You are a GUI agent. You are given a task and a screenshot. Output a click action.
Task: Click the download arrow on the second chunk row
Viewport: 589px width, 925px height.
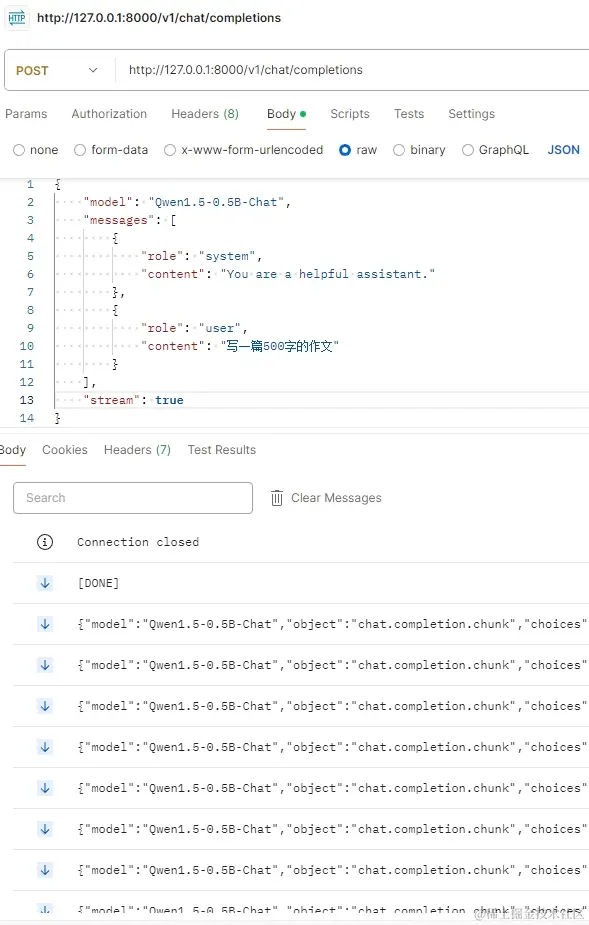point(45,664)
